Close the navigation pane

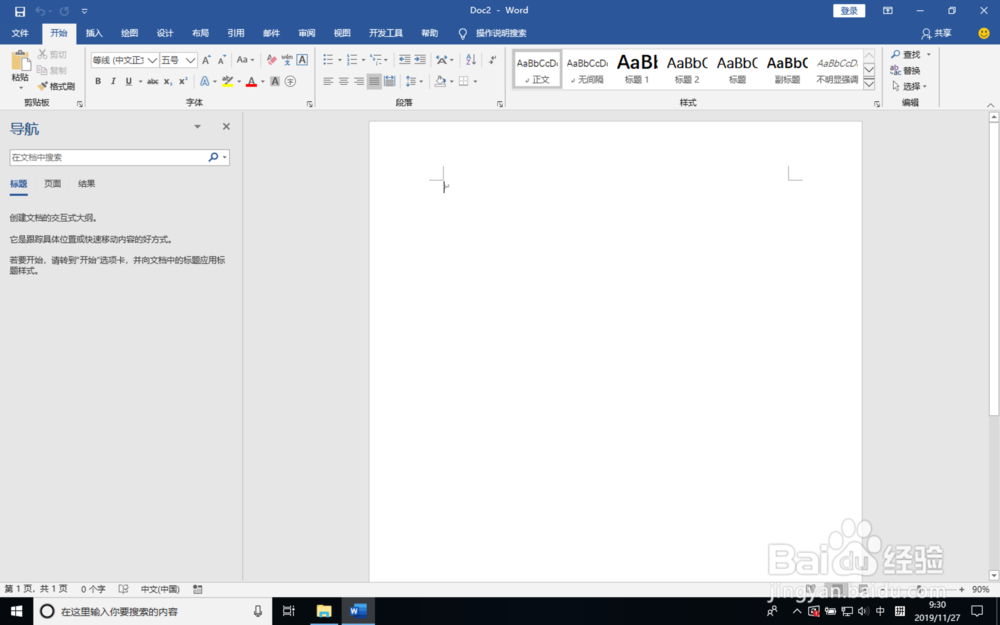click(x=226, y=126)
